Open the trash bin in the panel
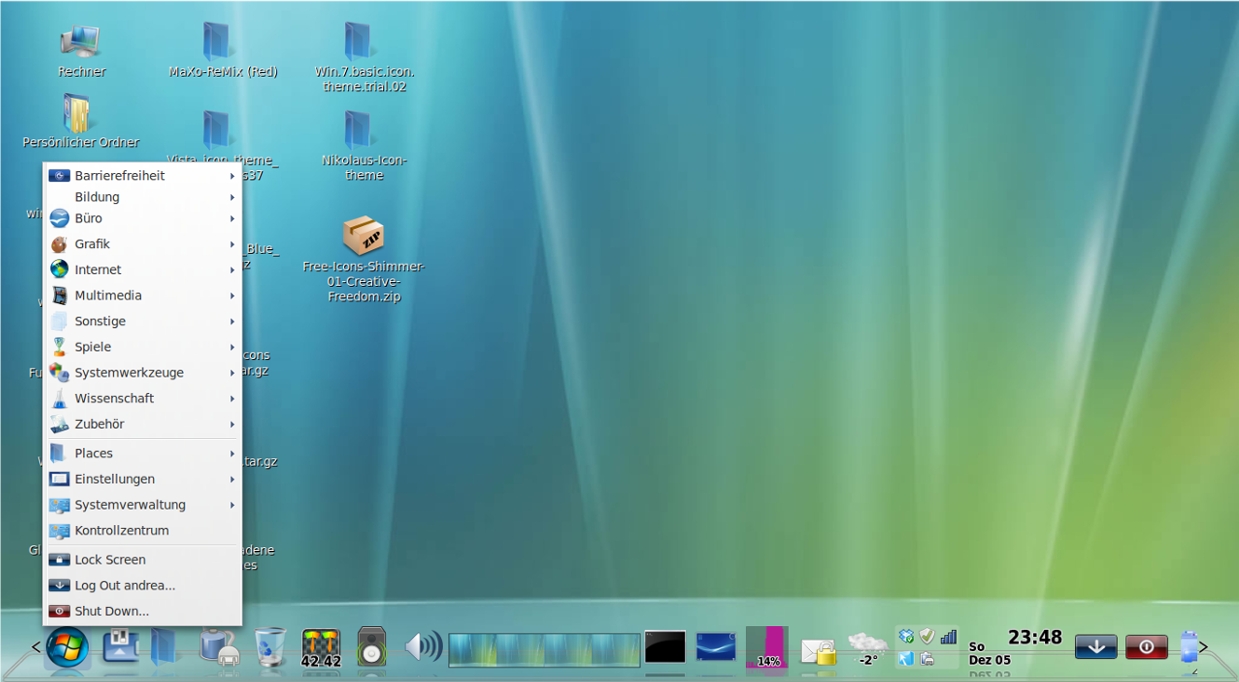Image resolution: width=1239 pixels, height=682 pixels. pos(270,647)
